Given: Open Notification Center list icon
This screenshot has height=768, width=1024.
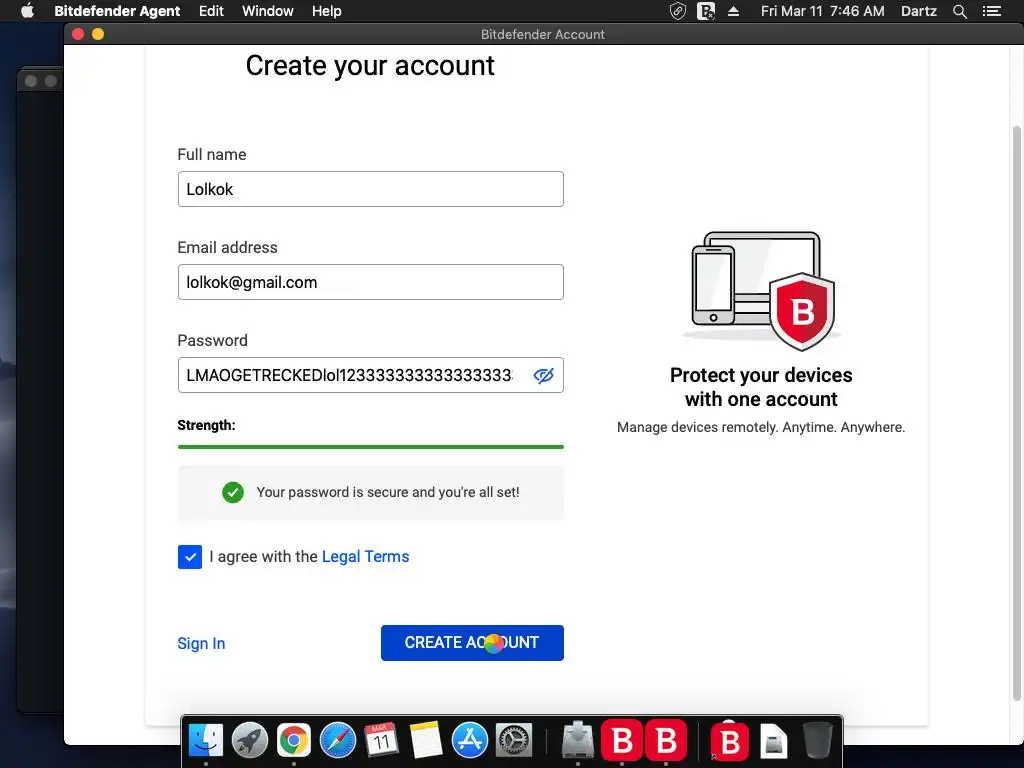Looking at the screenshot, I should click(991, 11).
